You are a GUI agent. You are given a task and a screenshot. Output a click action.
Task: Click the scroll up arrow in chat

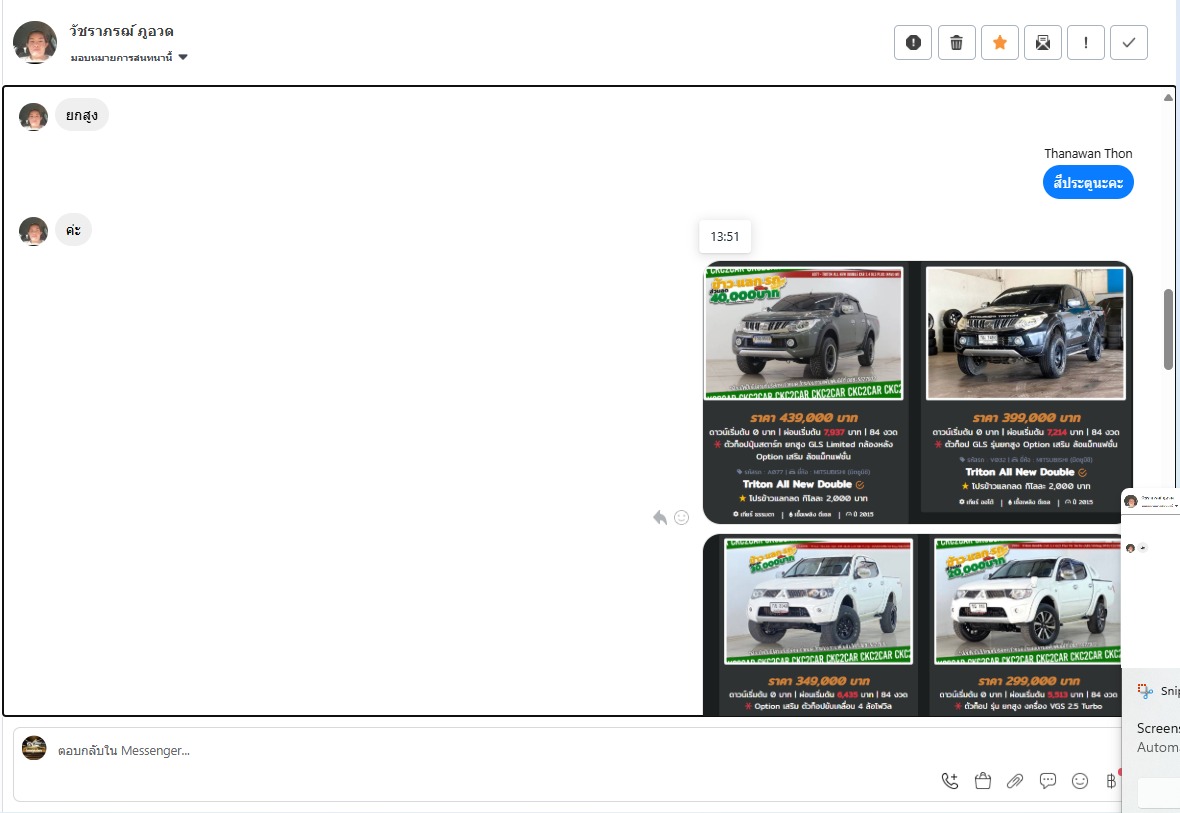coord(1168,97)
